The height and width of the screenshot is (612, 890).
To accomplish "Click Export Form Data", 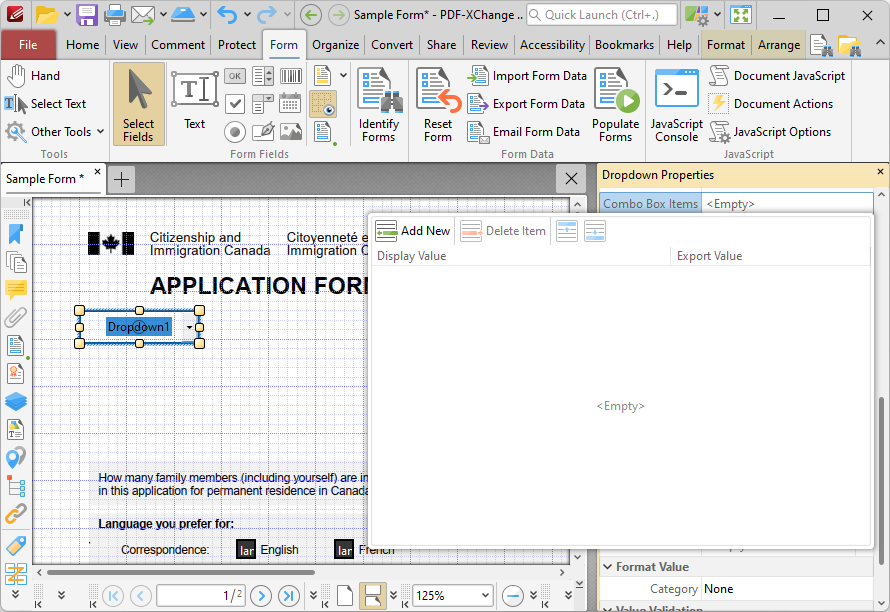I will tap(526, 104).
